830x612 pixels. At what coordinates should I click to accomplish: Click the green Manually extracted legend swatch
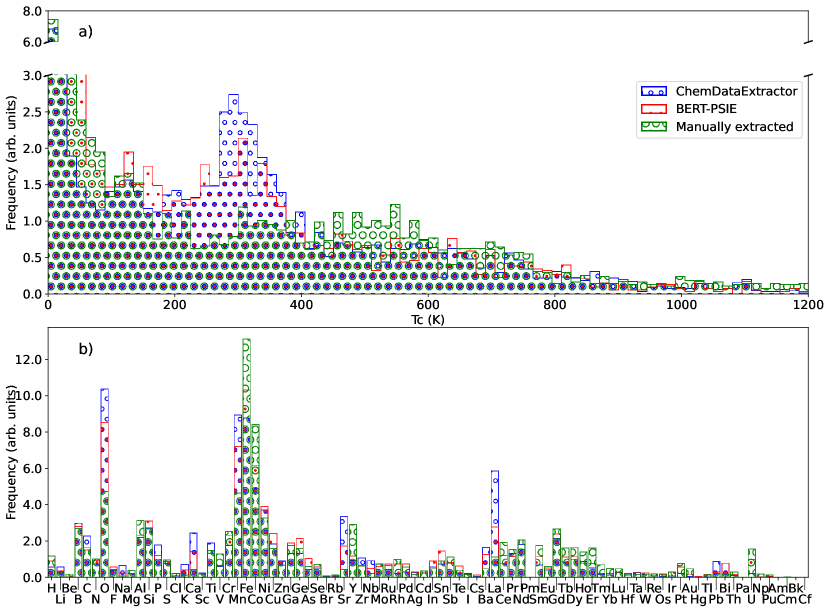coord(654,127)
